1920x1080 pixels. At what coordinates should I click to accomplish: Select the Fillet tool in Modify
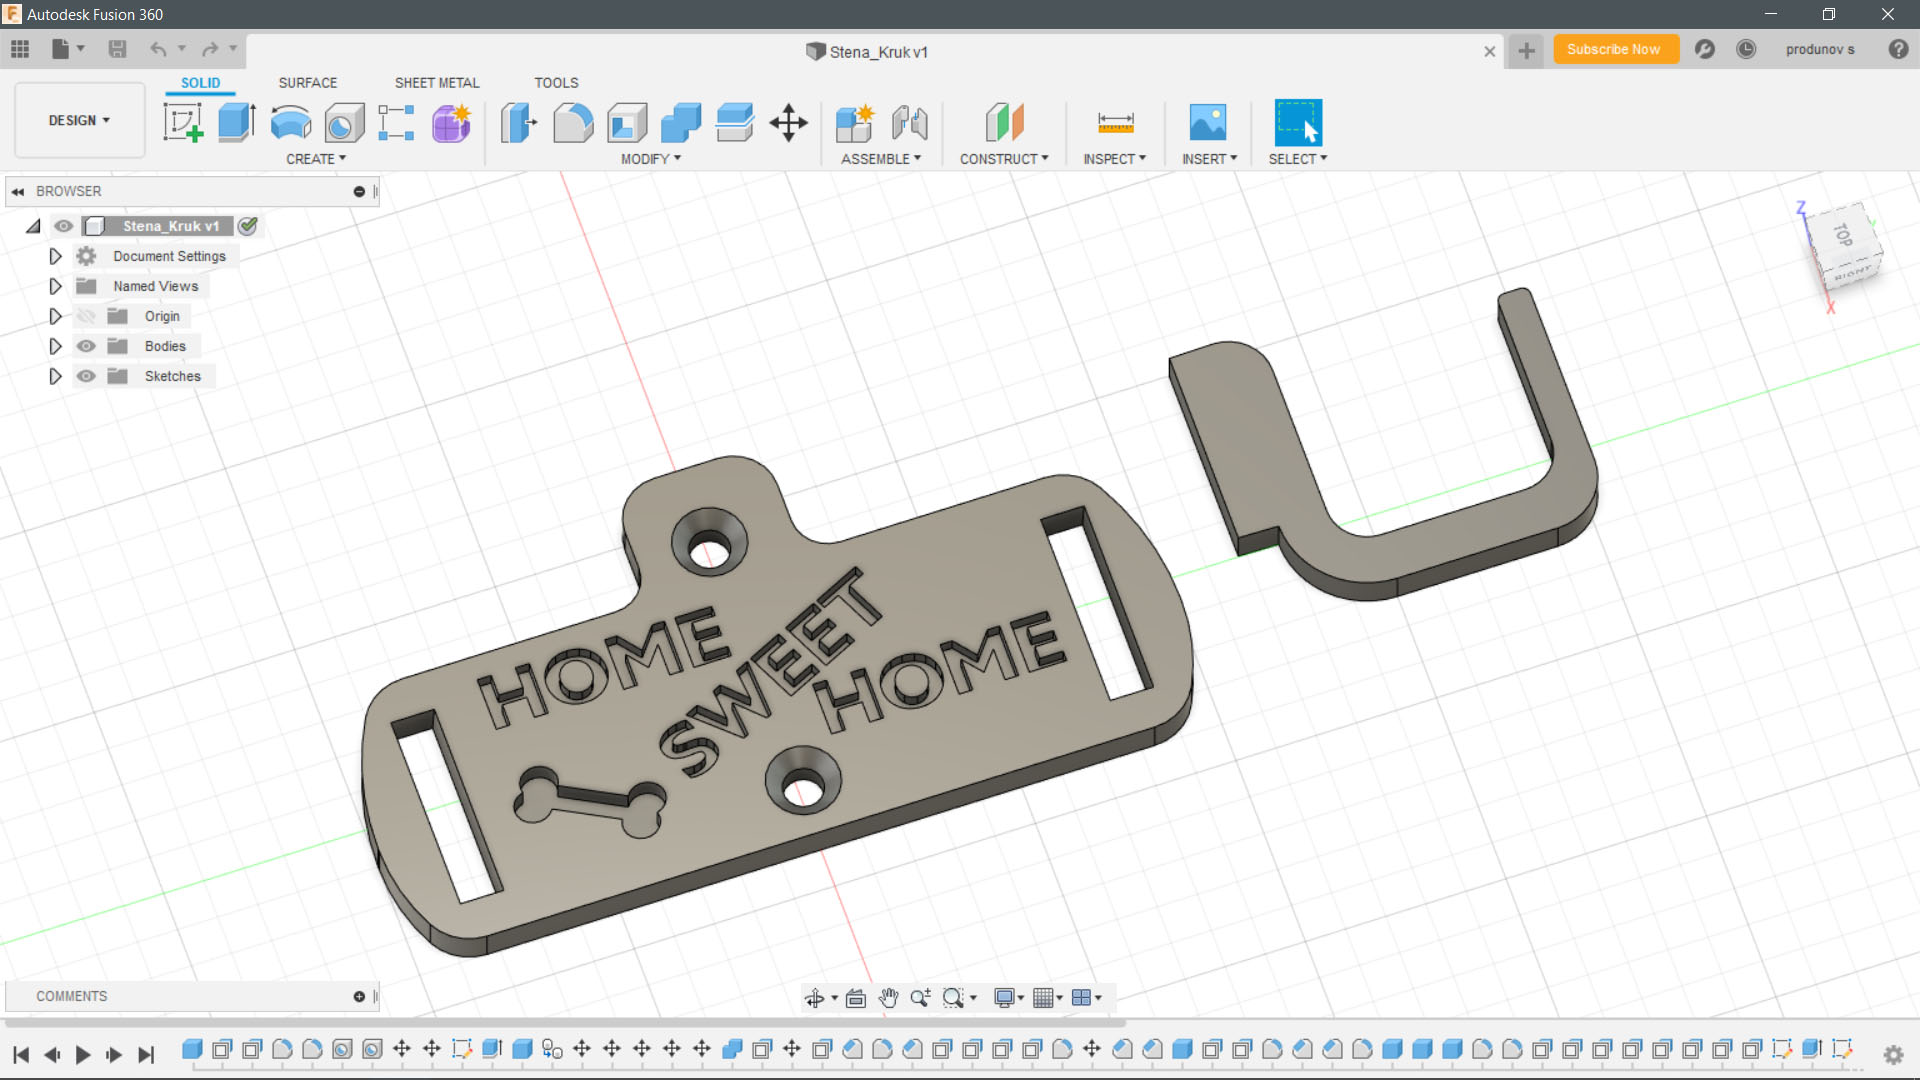pyautogui.click(x=573, y=123)
